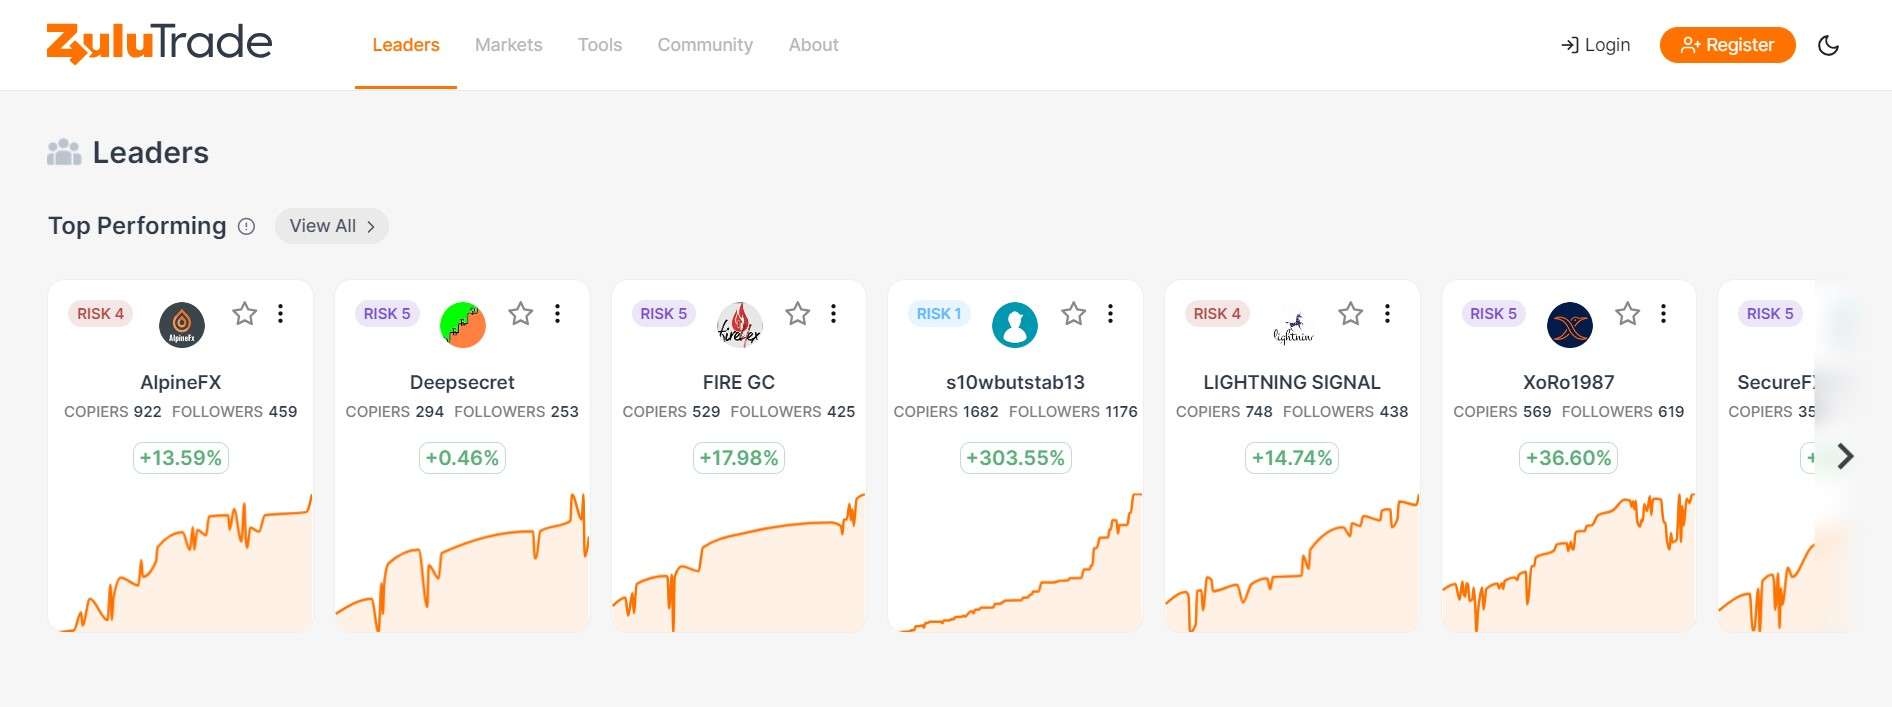Open the LIGHTNING SIGNAL more options menu
This screenshot has width=1892, height=707.
1387,314
